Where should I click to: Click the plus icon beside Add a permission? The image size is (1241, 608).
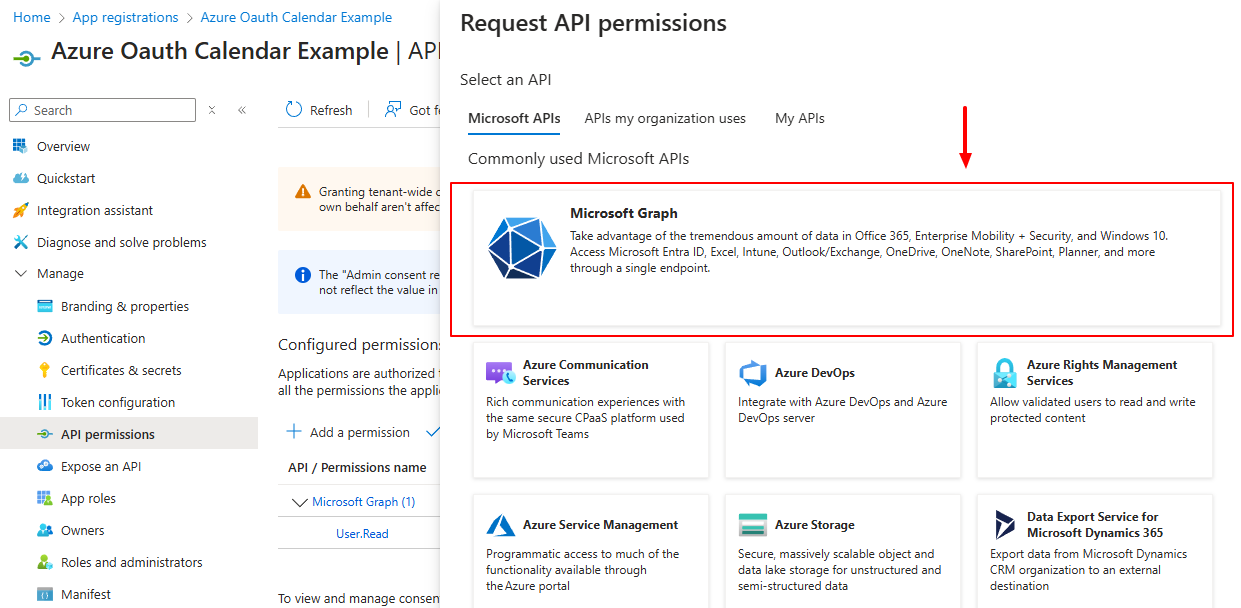294,432
